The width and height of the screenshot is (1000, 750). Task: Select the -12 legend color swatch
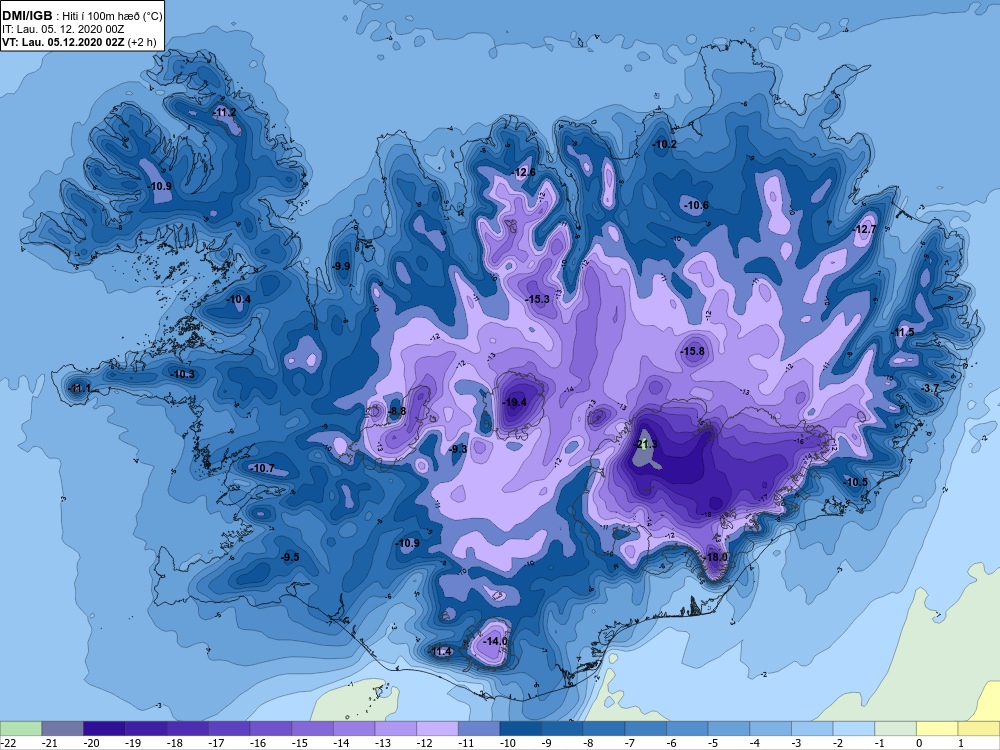coord(438,728)
